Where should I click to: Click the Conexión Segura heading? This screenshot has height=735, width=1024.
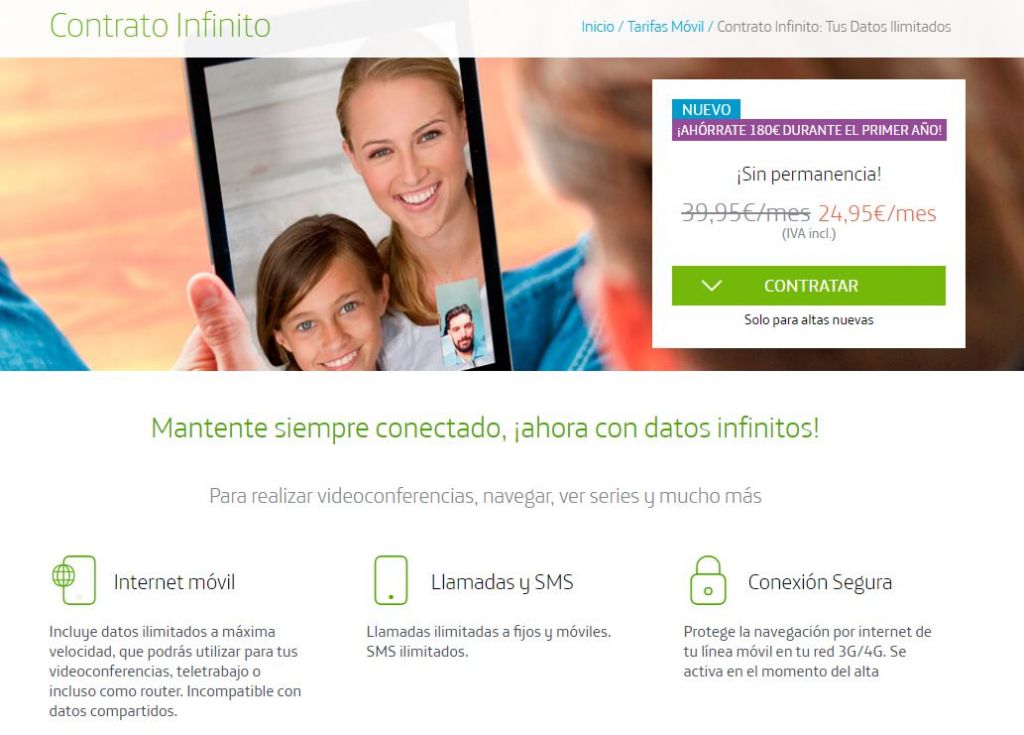pos(820,582)
